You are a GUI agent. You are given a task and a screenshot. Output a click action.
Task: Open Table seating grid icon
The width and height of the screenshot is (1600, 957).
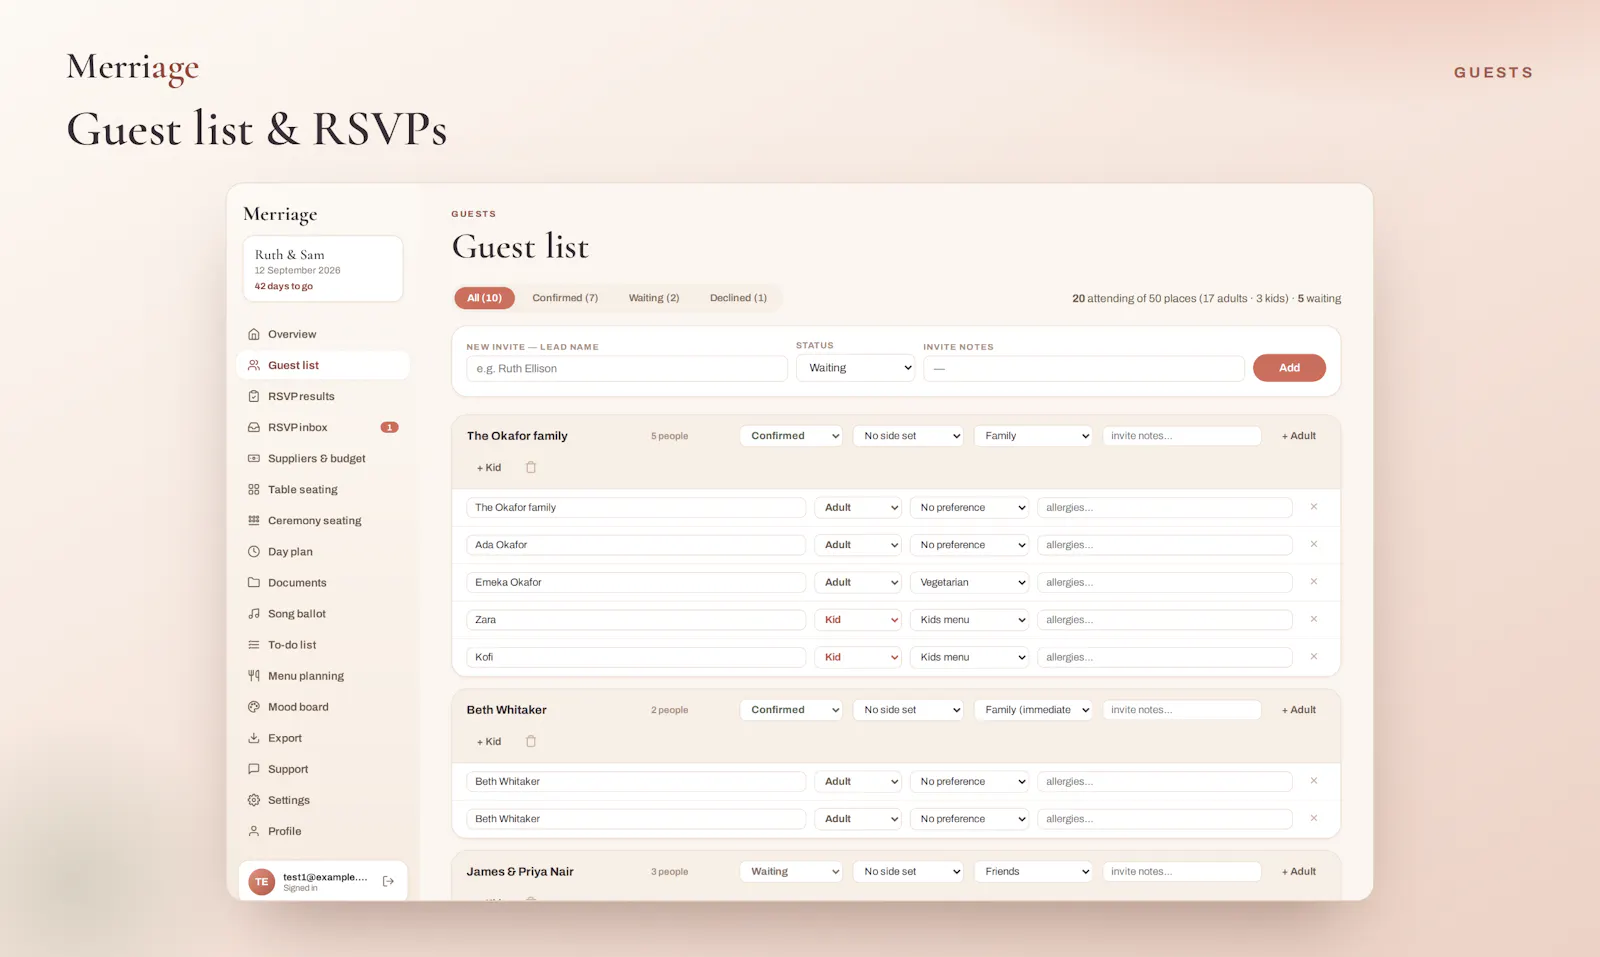pyautogui.click(x=254, y=489)
